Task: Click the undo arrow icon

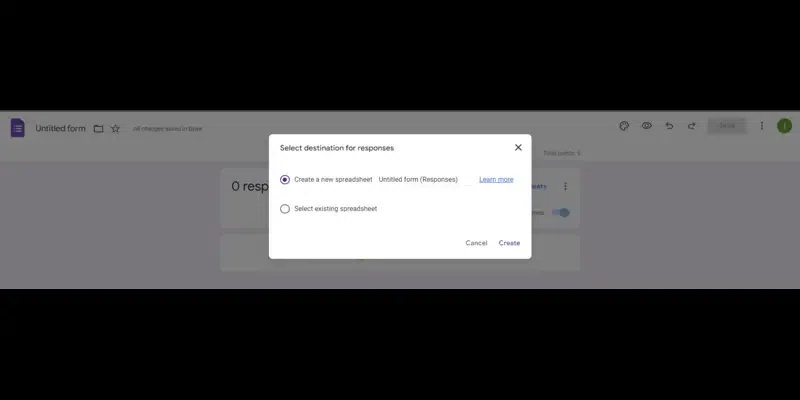Action: (669, 126)
